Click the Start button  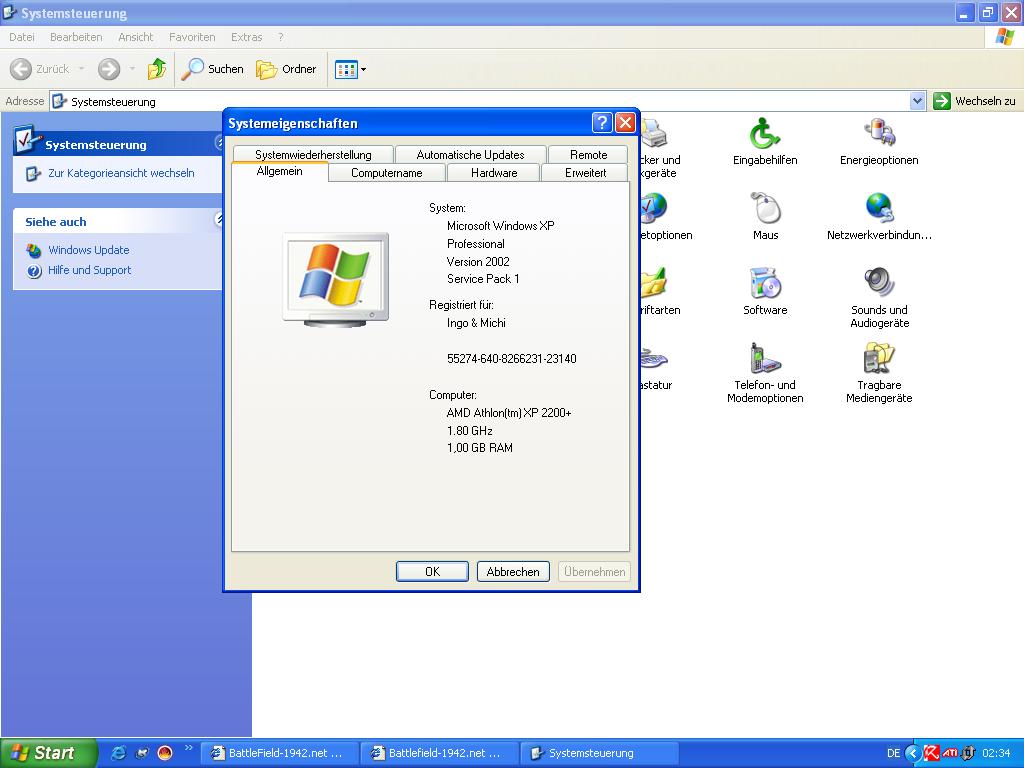[x=47, y=753]
